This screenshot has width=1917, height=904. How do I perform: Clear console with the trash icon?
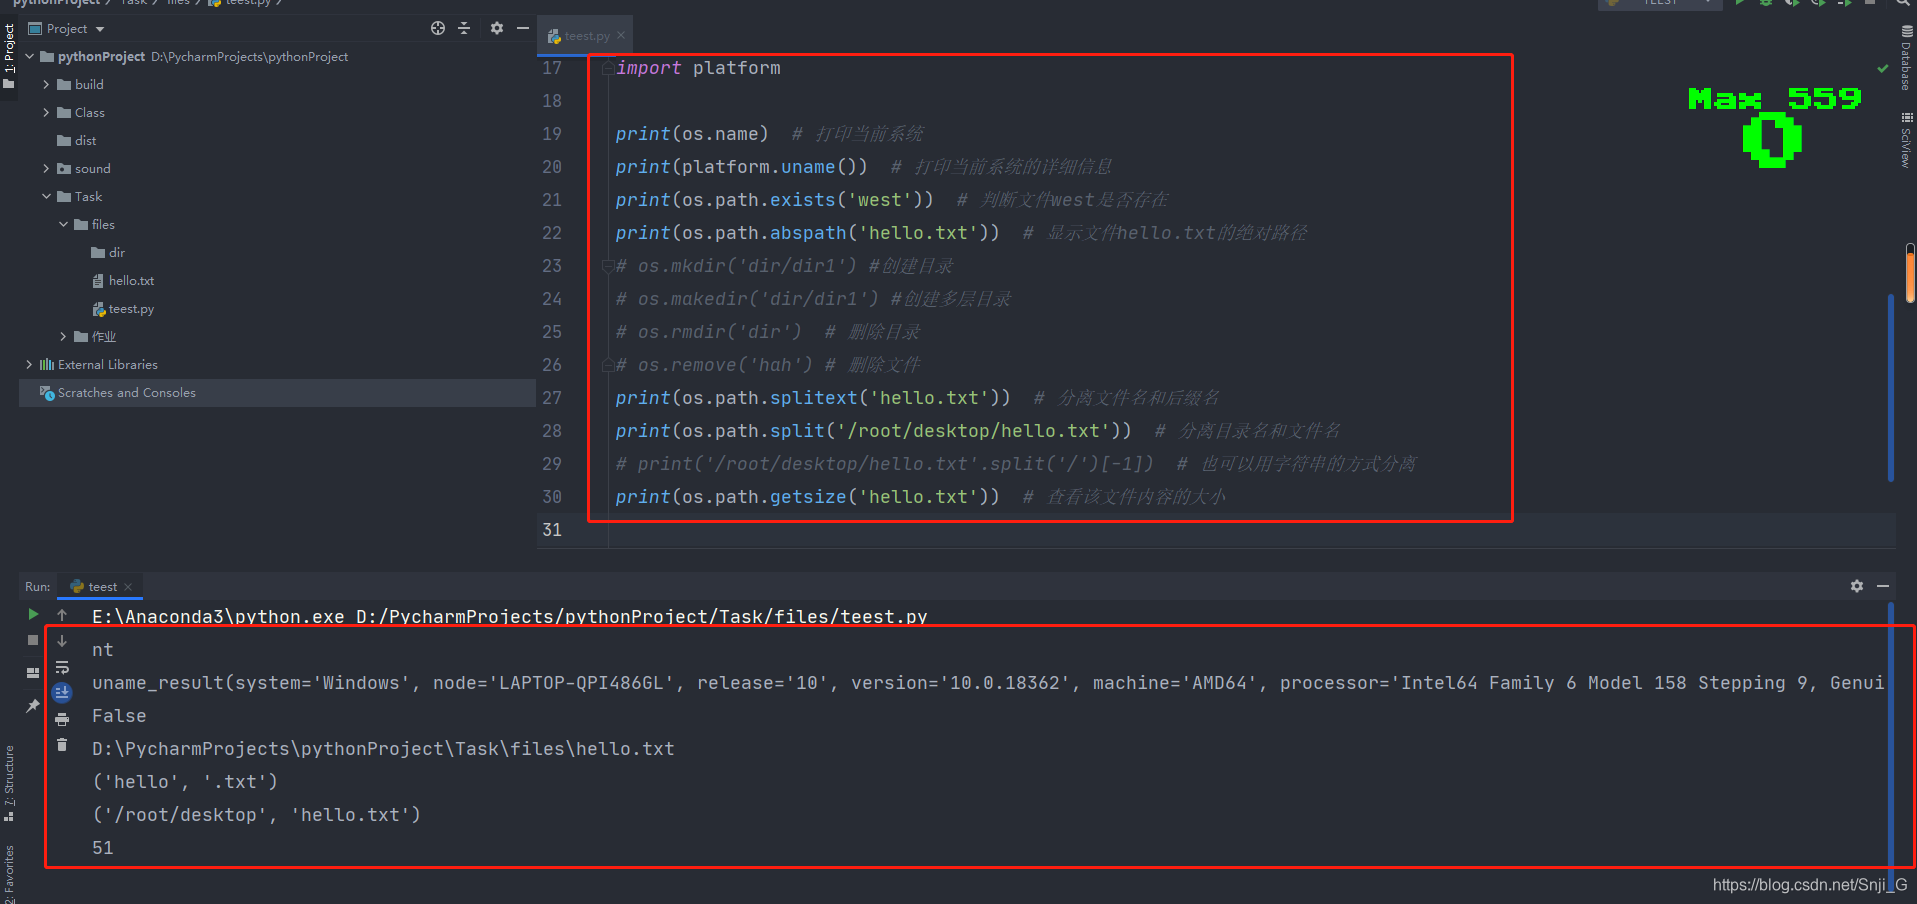coord(62,745)
